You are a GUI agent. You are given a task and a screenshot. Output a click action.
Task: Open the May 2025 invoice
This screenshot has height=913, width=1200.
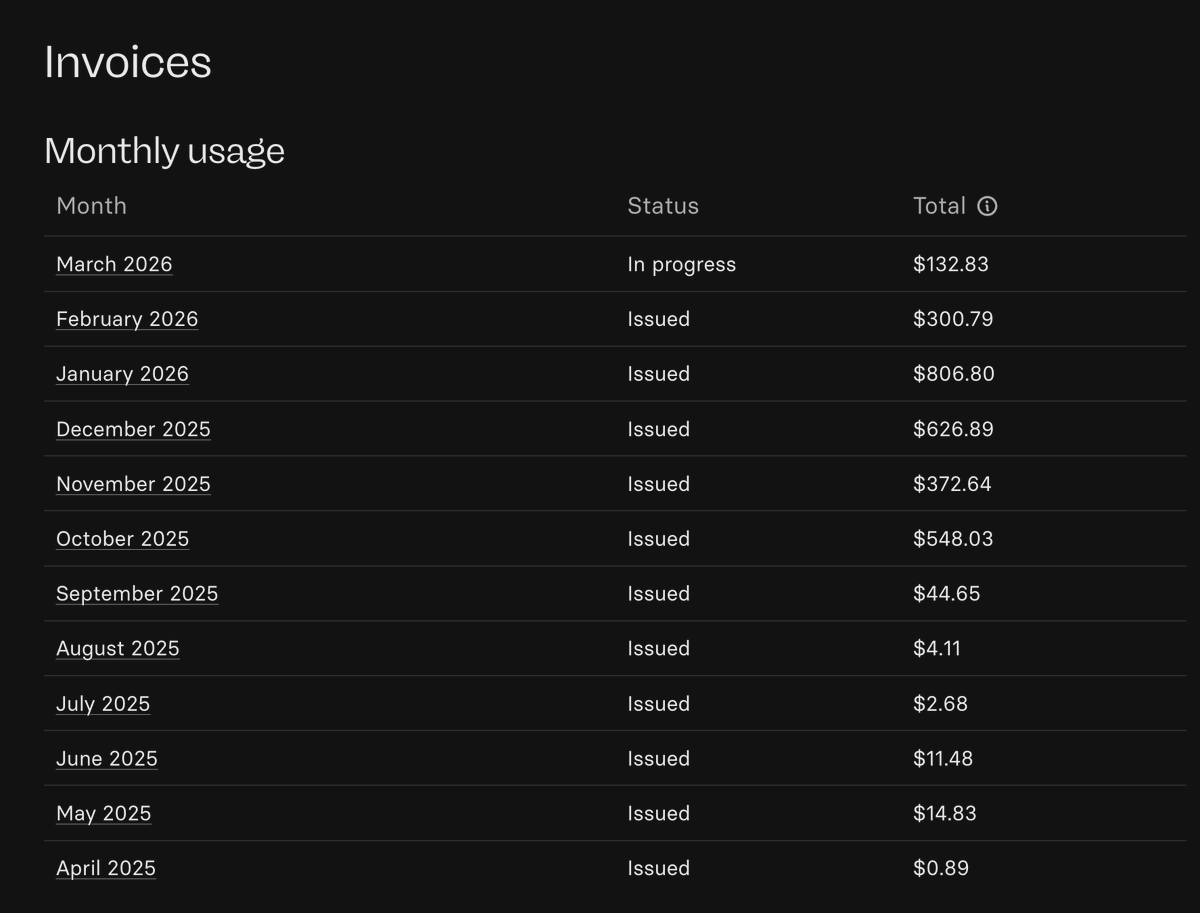coord(104,814)
